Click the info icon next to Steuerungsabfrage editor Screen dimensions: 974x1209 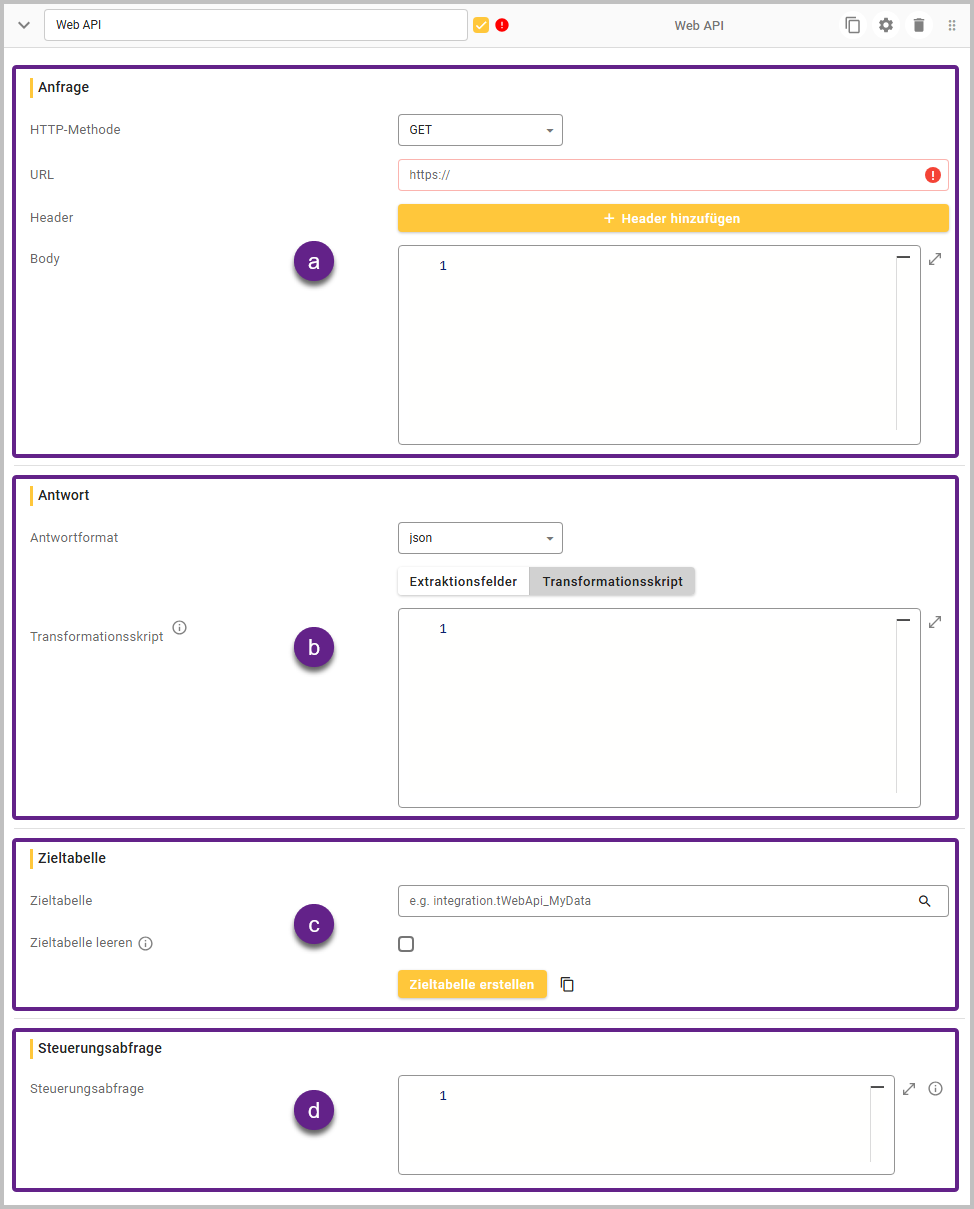(x=935, y=1089)
